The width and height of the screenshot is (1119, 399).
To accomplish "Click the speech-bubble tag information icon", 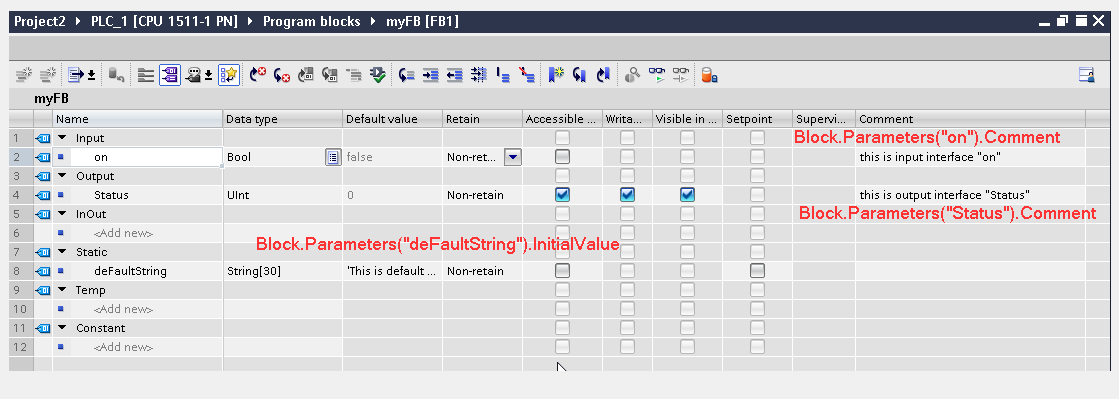I will point(194,74).
